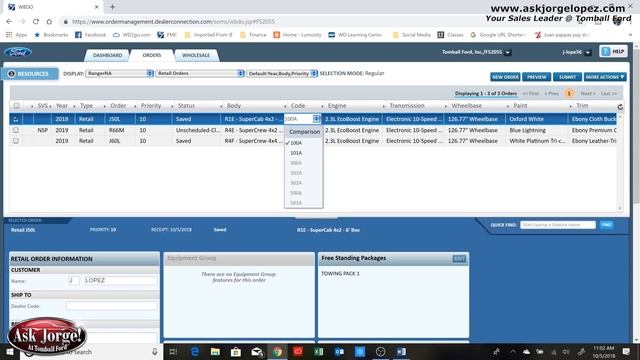Click the Submit button

(x=567, y=77)
